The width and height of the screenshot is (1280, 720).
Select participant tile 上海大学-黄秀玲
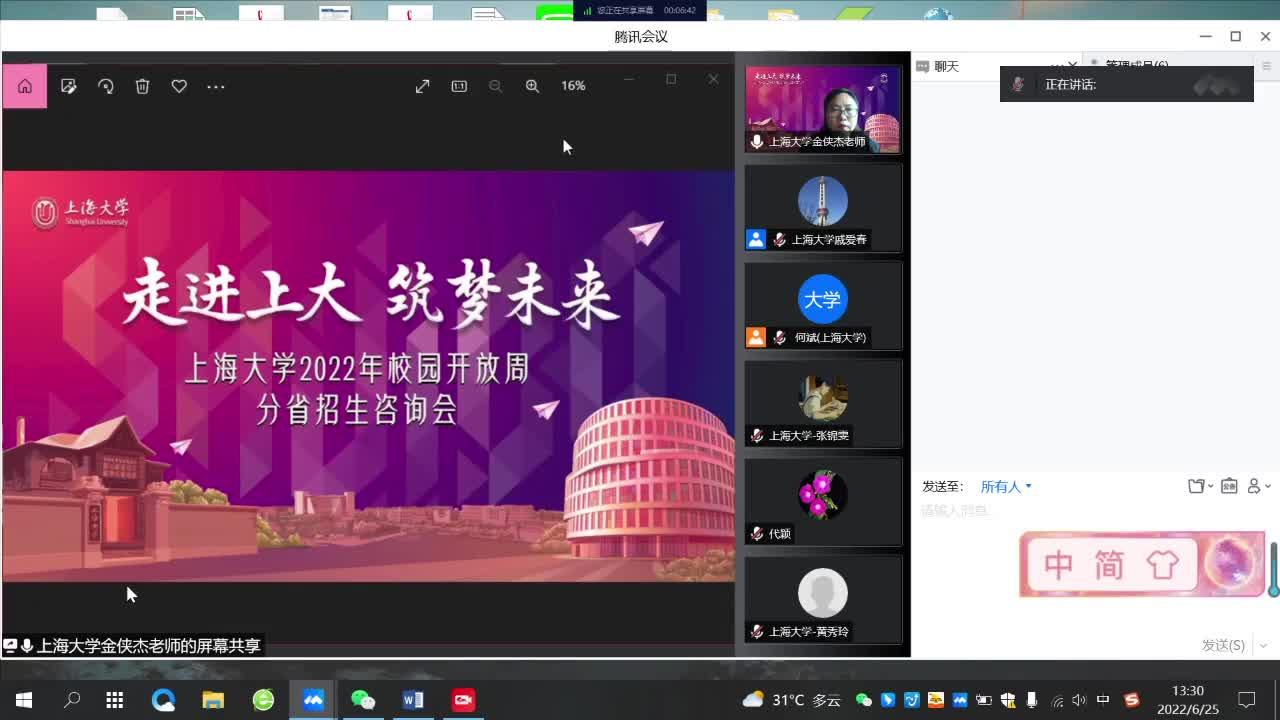tap(823, 600)
